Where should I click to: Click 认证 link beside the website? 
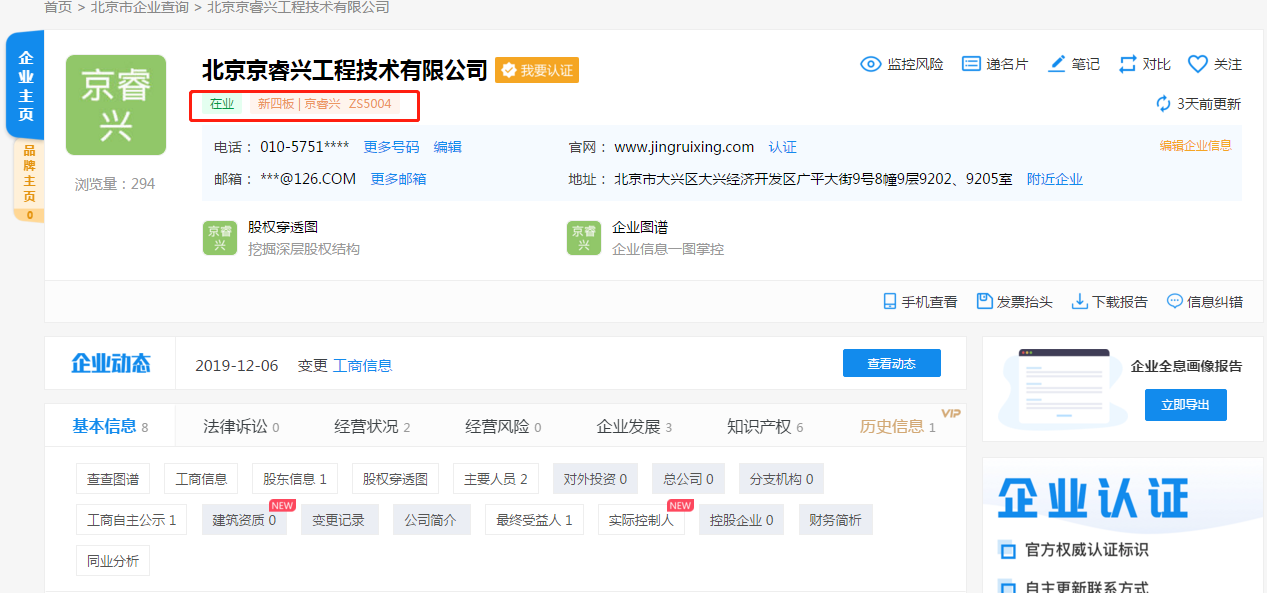(783, 147)
